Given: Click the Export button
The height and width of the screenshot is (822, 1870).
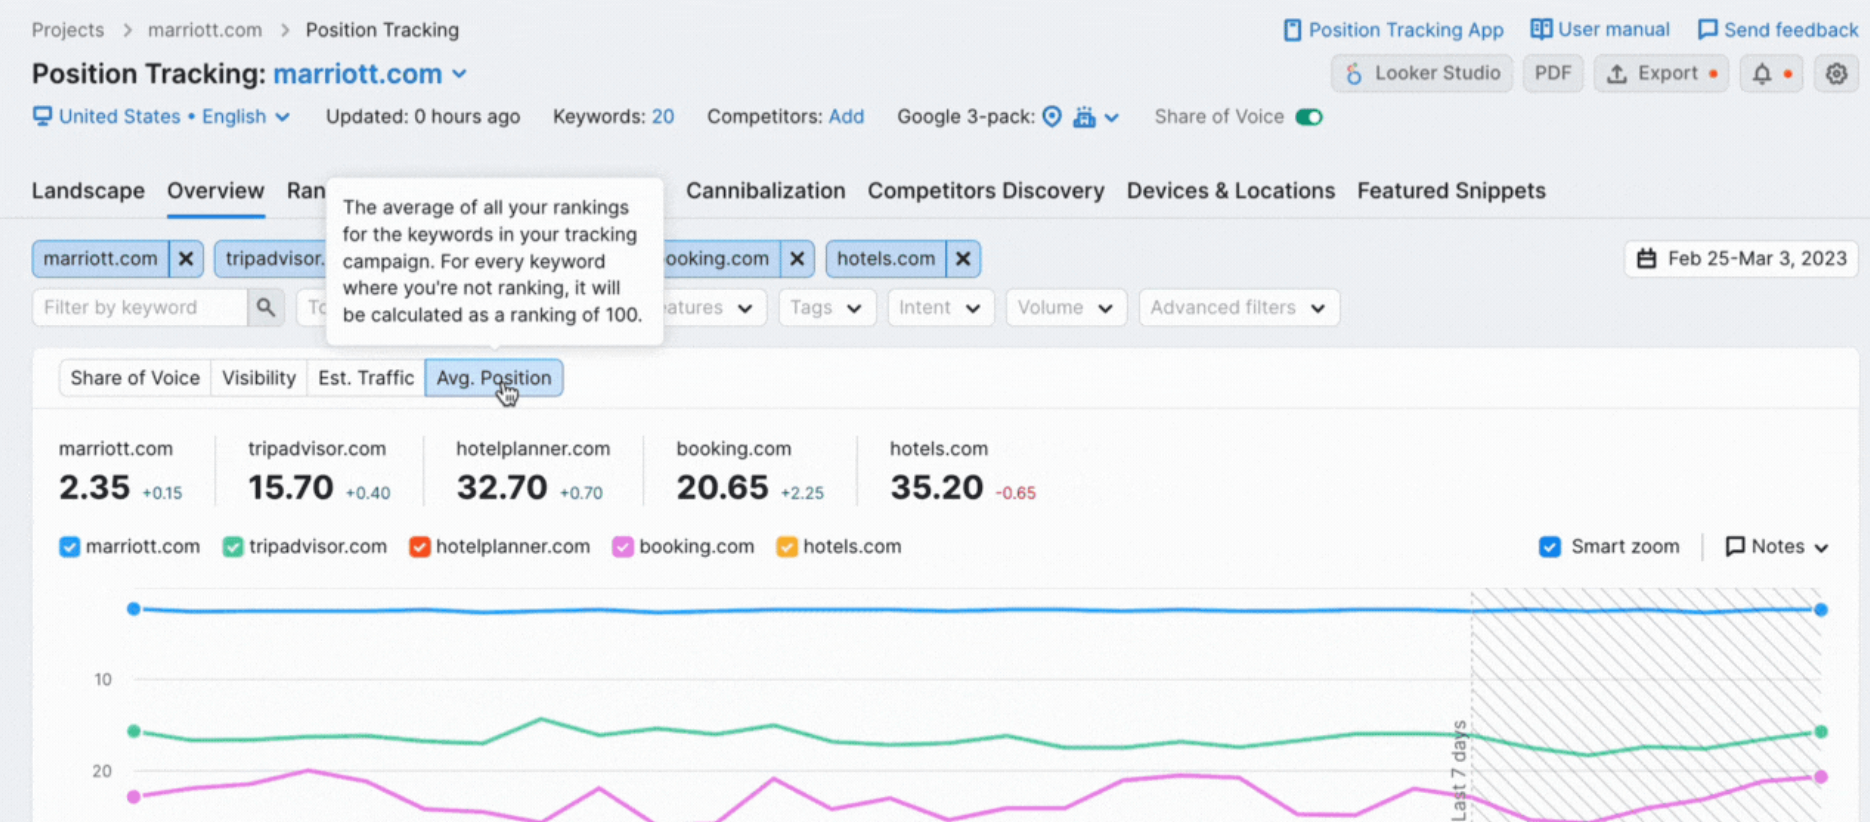Looking at the screenshot, I should coord(1661,73).
